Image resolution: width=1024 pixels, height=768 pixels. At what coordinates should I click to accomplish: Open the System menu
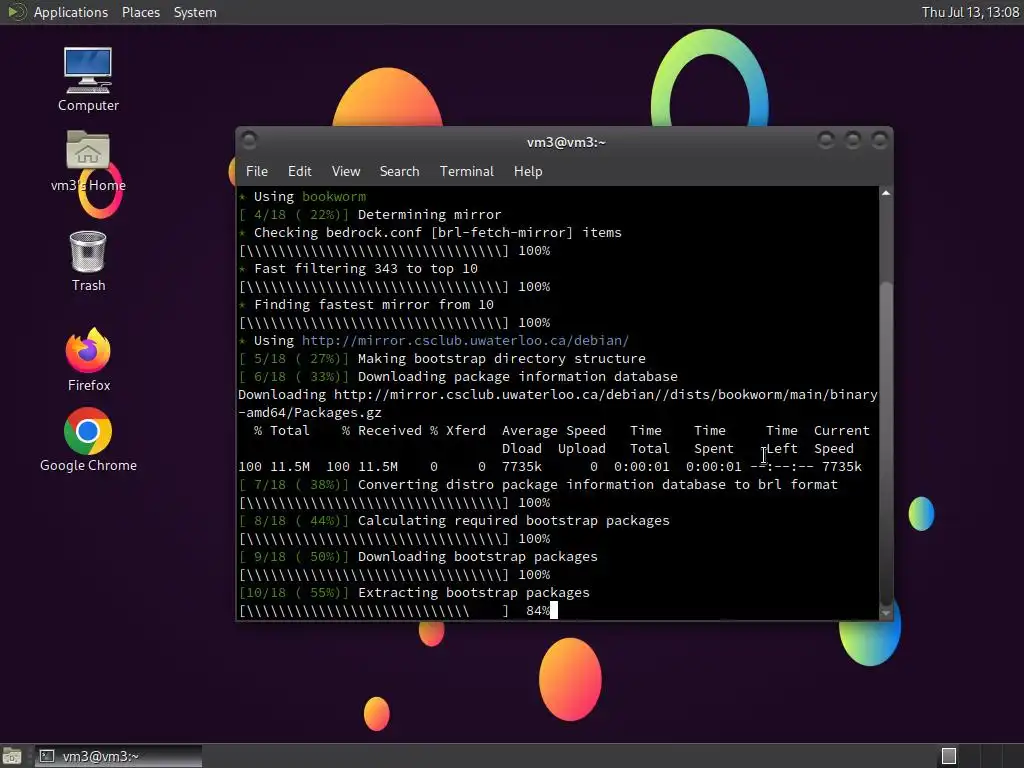(x=195, y=12)
